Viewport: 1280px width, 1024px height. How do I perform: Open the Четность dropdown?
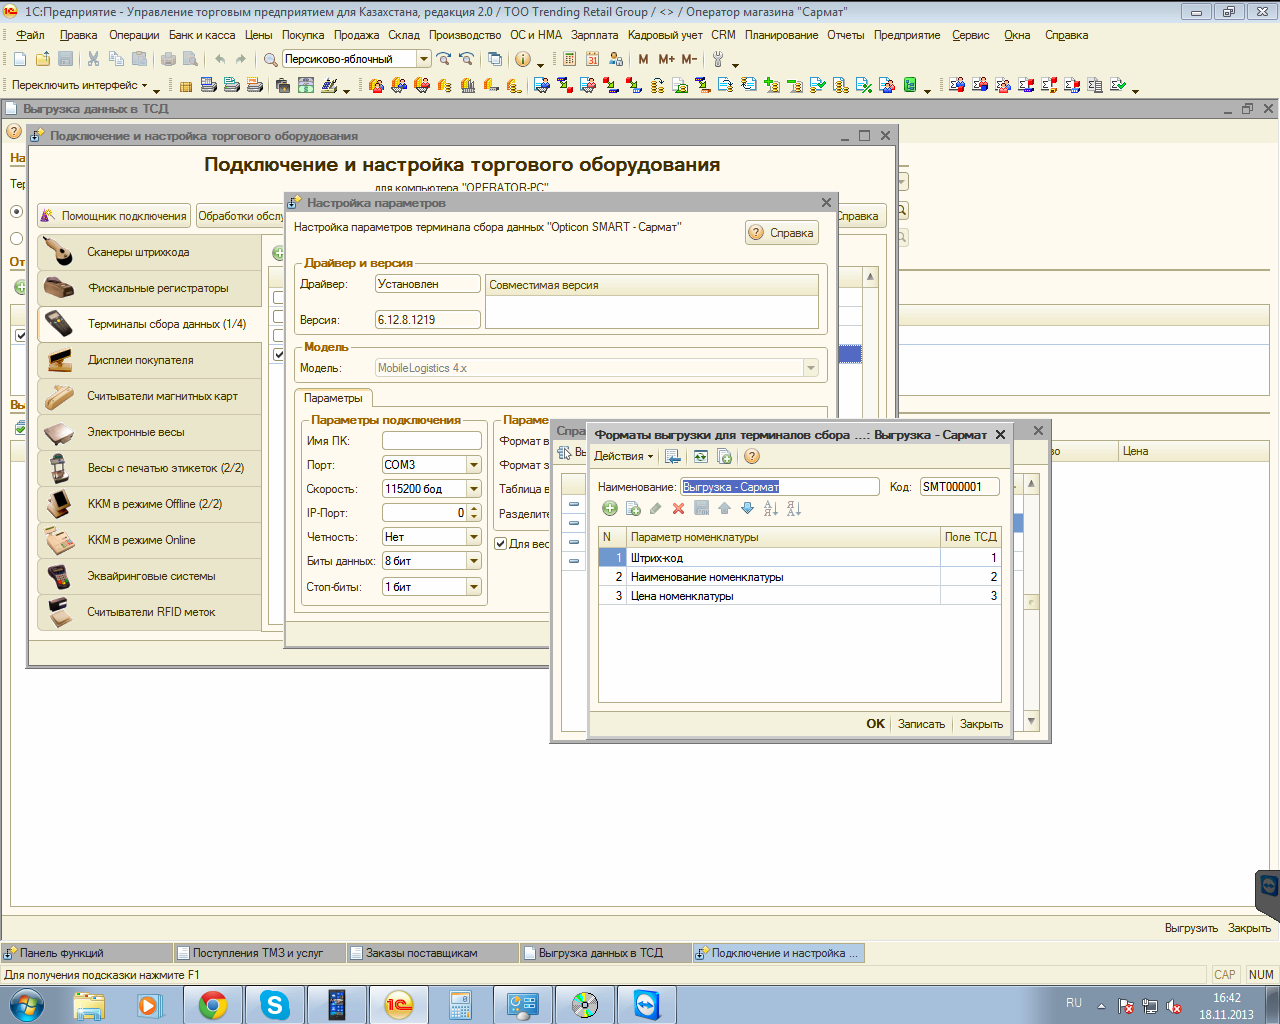(x=474, y=537)
